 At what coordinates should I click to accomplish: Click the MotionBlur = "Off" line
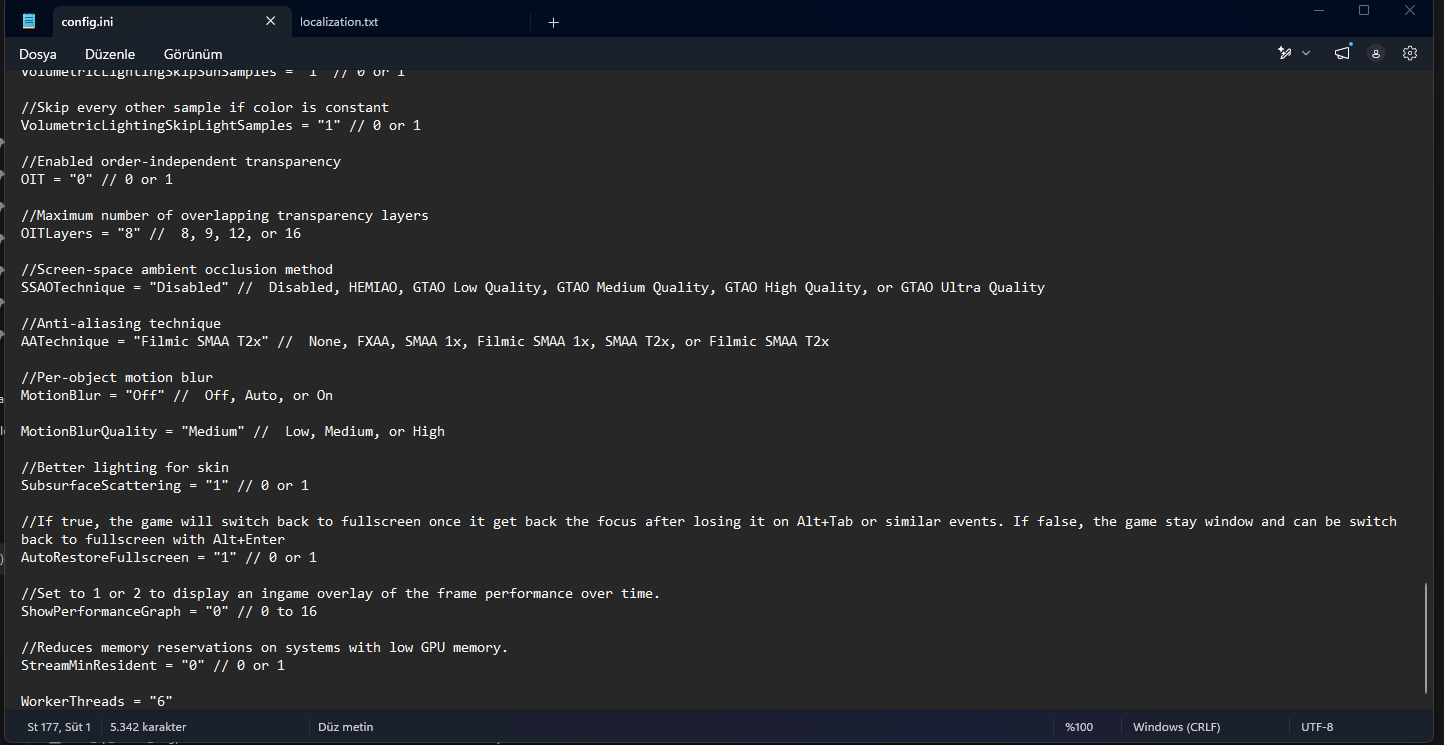177,396
